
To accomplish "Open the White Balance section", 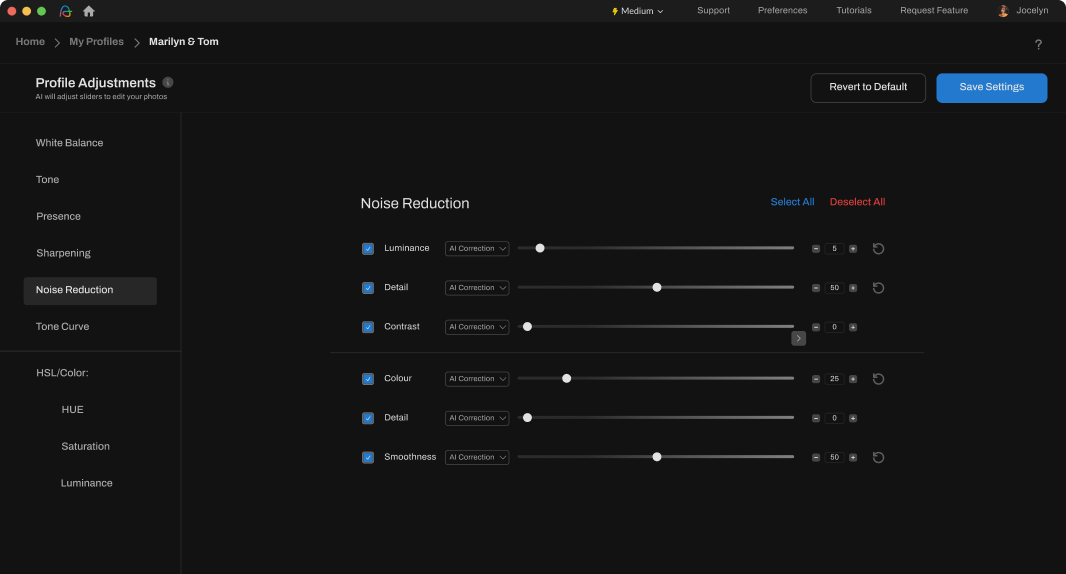I will (x=69, y=143).
